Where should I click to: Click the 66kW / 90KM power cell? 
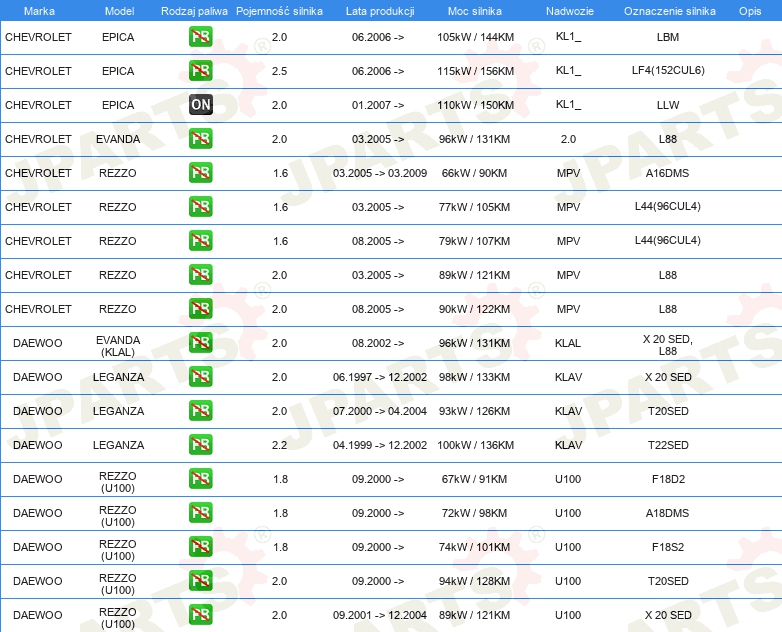click(474, 173)
